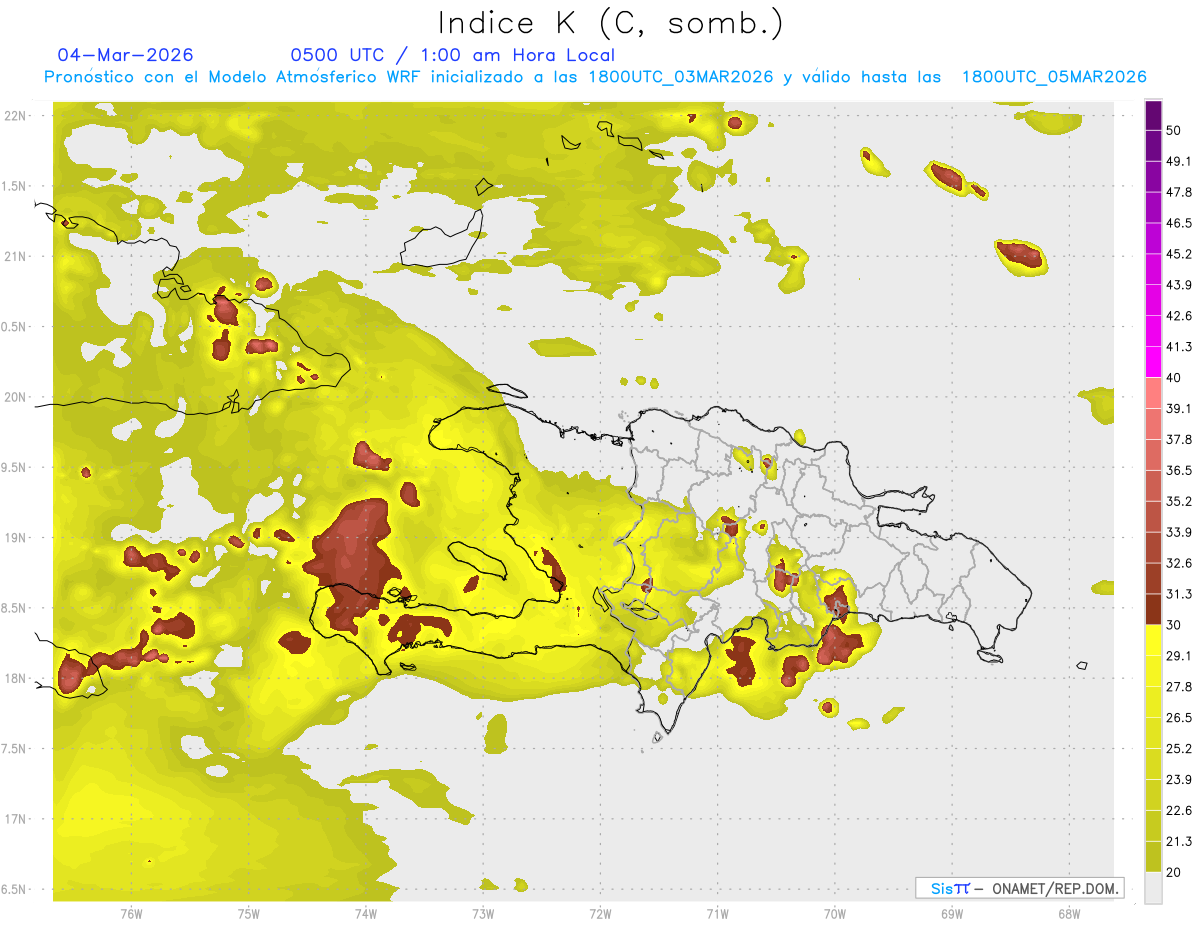This screenshot has width=1200, height=927.
Task: Click the '73W' longitude label
Action: (x=483, y=913)
